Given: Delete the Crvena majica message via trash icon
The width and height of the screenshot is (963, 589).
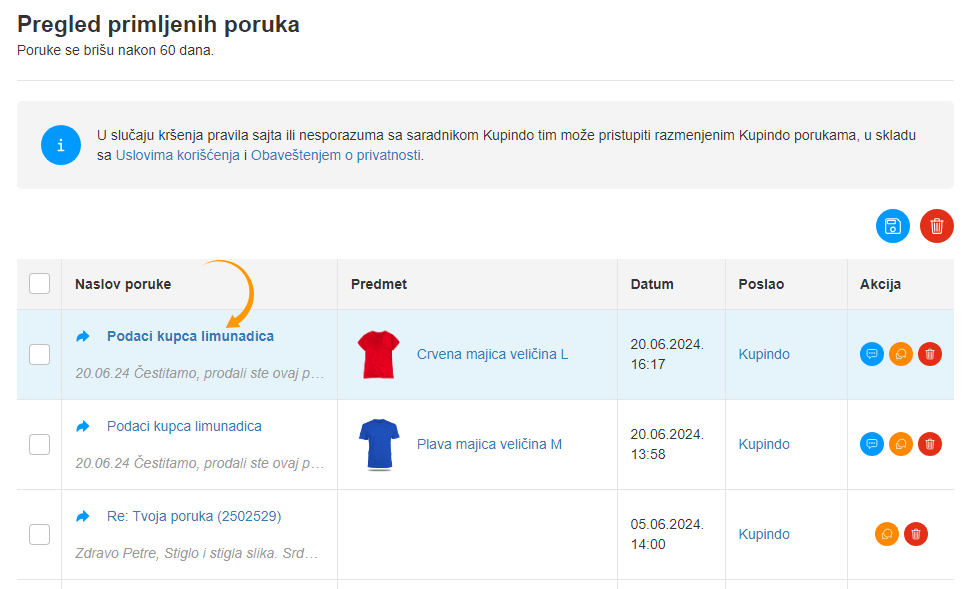Looking at the screenshot, I should pos(930,354).
